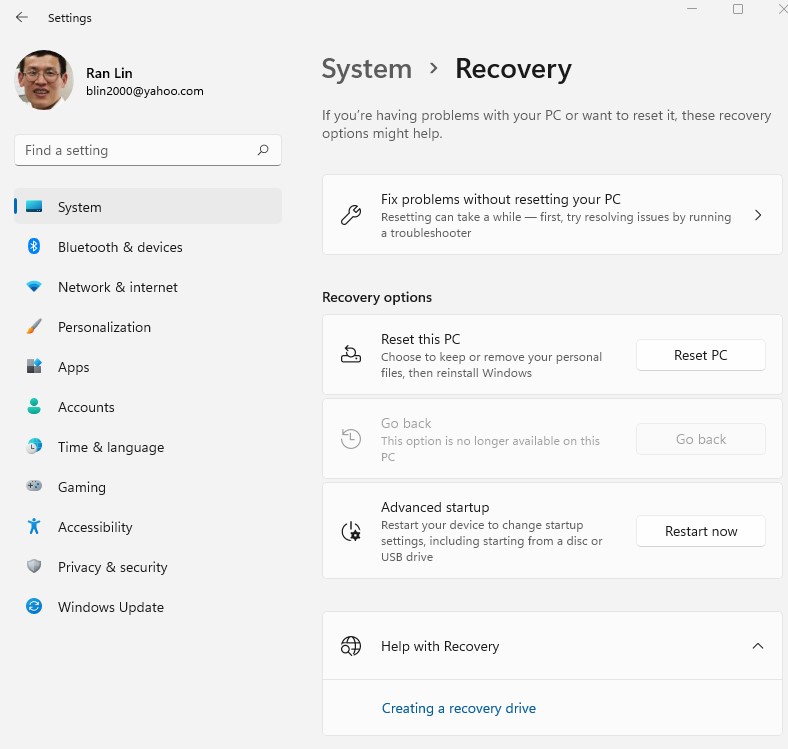Open Personalization settings
Viewport: 788px width, 749px height.
tap(148, 326)
